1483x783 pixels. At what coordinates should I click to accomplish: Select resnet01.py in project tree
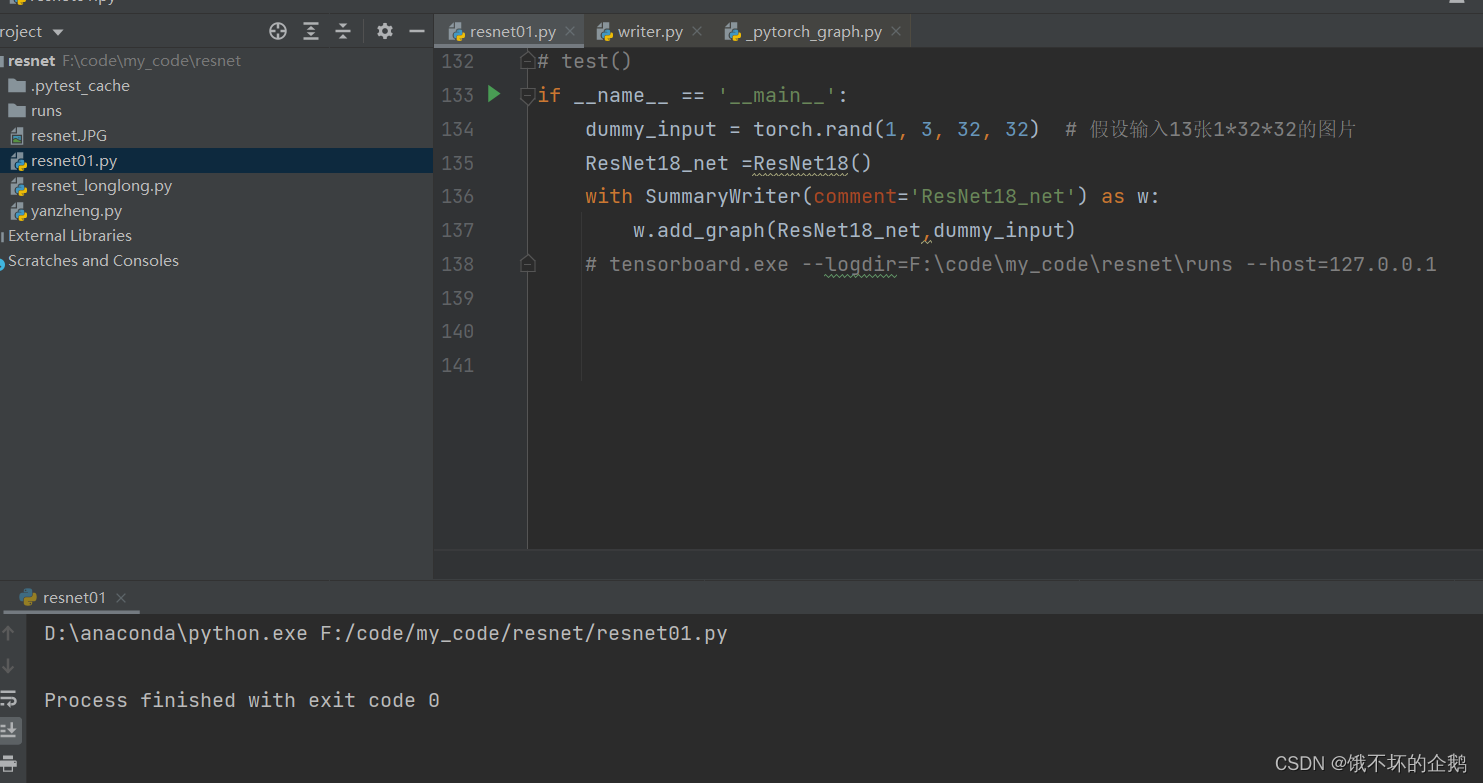click(x=216, y=160)
